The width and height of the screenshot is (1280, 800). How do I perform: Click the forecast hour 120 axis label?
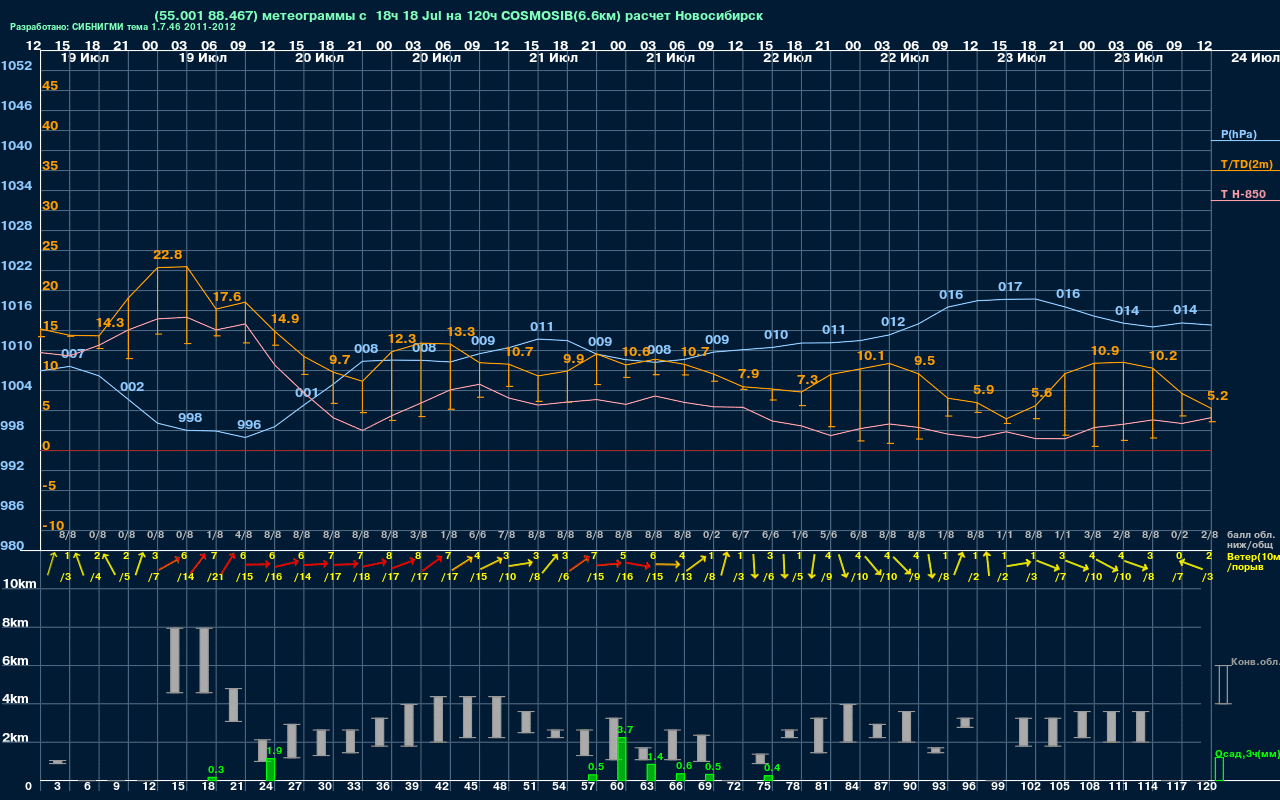(1207, 787)
